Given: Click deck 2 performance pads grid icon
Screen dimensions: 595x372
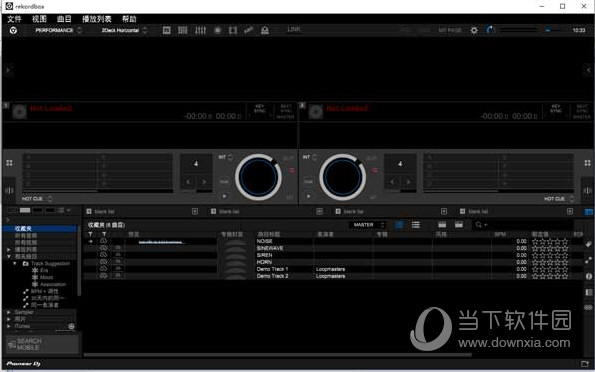Looking at the screenshot, I should point(587,163).
